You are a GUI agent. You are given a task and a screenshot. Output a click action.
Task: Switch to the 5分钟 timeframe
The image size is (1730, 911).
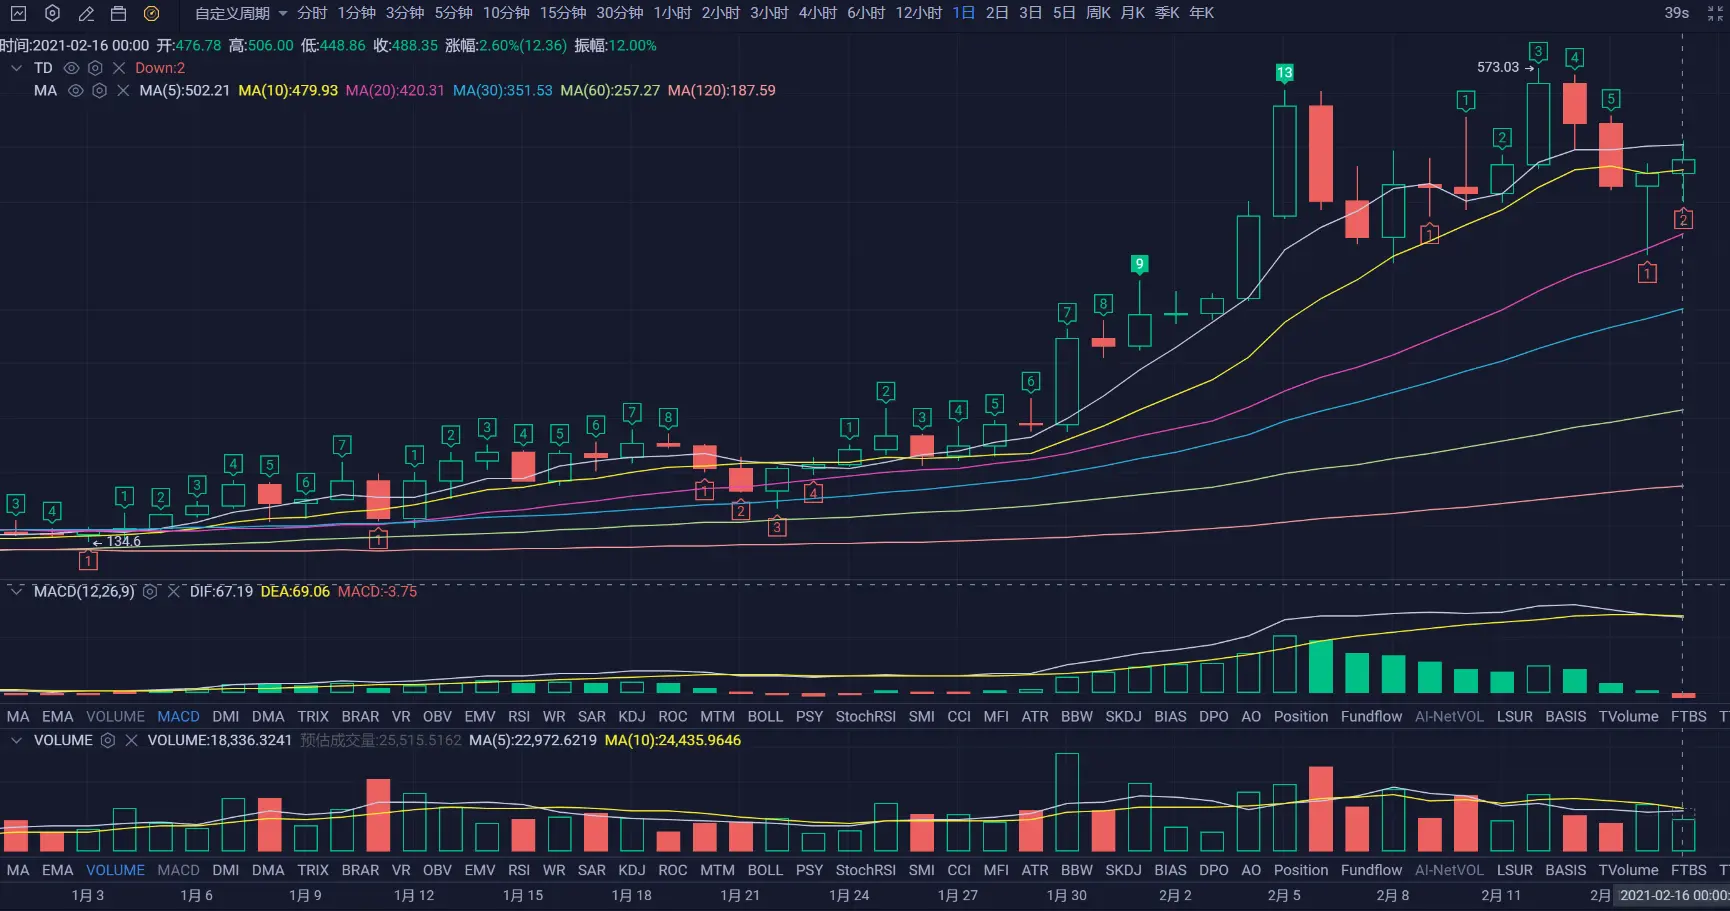[453, 13]
